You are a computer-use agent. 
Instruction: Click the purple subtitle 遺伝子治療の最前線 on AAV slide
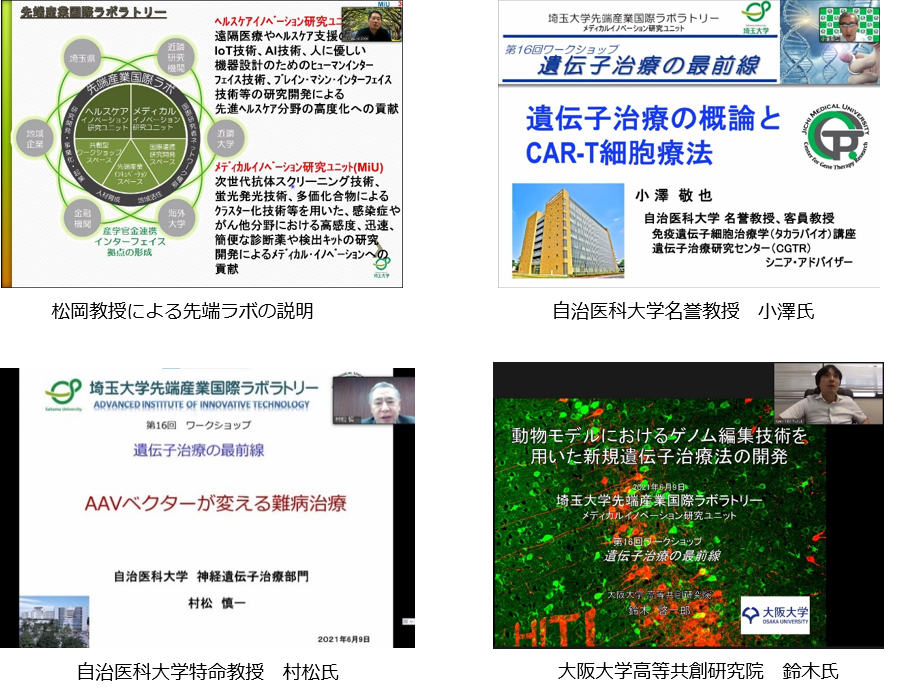[x=199, y=450]
